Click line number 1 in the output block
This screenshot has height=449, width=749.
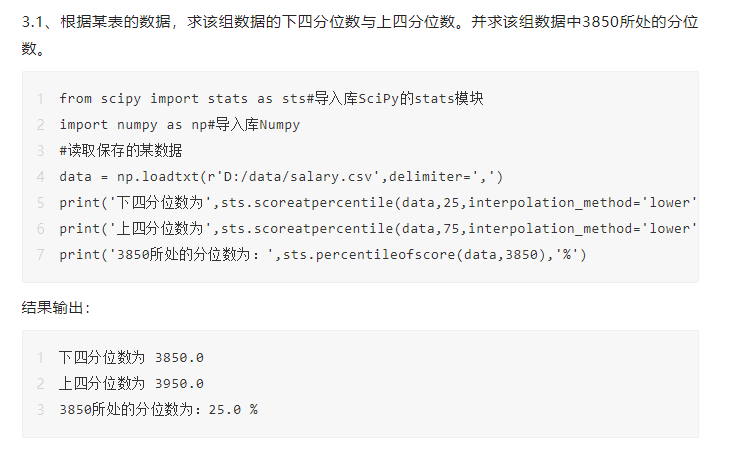click(x=39, y=357)
